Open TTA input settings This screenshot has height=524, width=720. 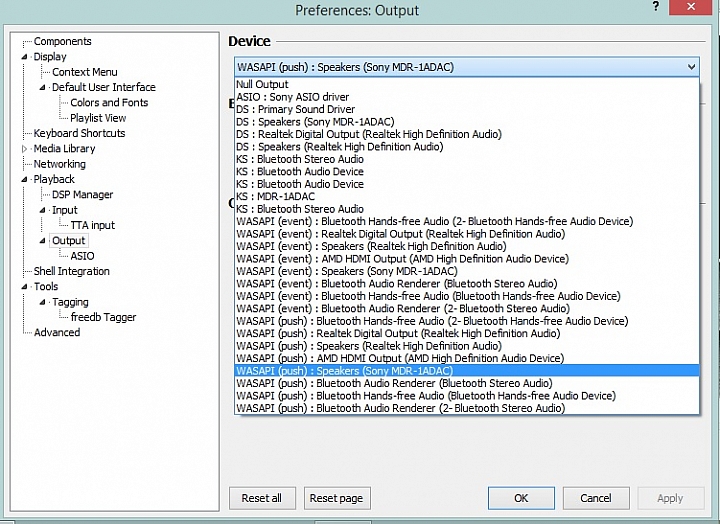[93, 225]
